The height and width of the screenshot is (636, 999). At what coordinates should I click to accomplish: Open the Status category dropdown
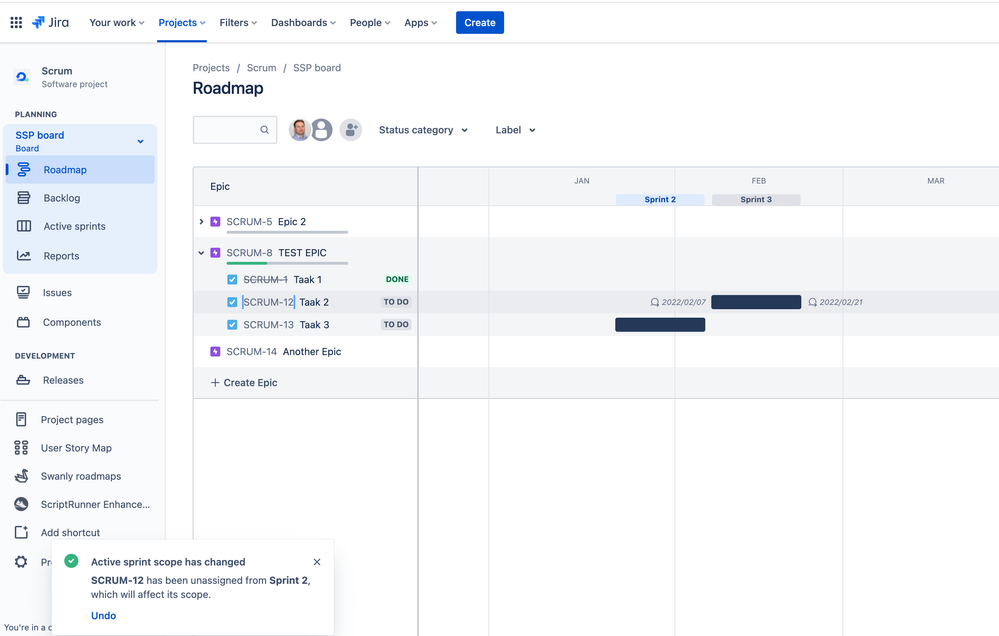pyautogui.click(x=423, y=130)
